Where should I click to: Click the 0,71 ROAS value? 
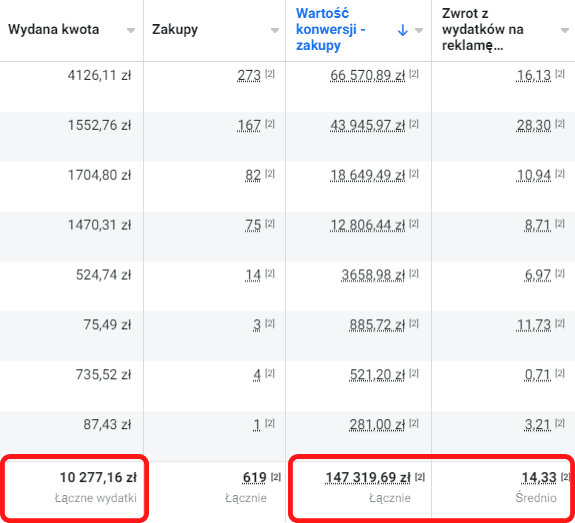coord(538,375)
